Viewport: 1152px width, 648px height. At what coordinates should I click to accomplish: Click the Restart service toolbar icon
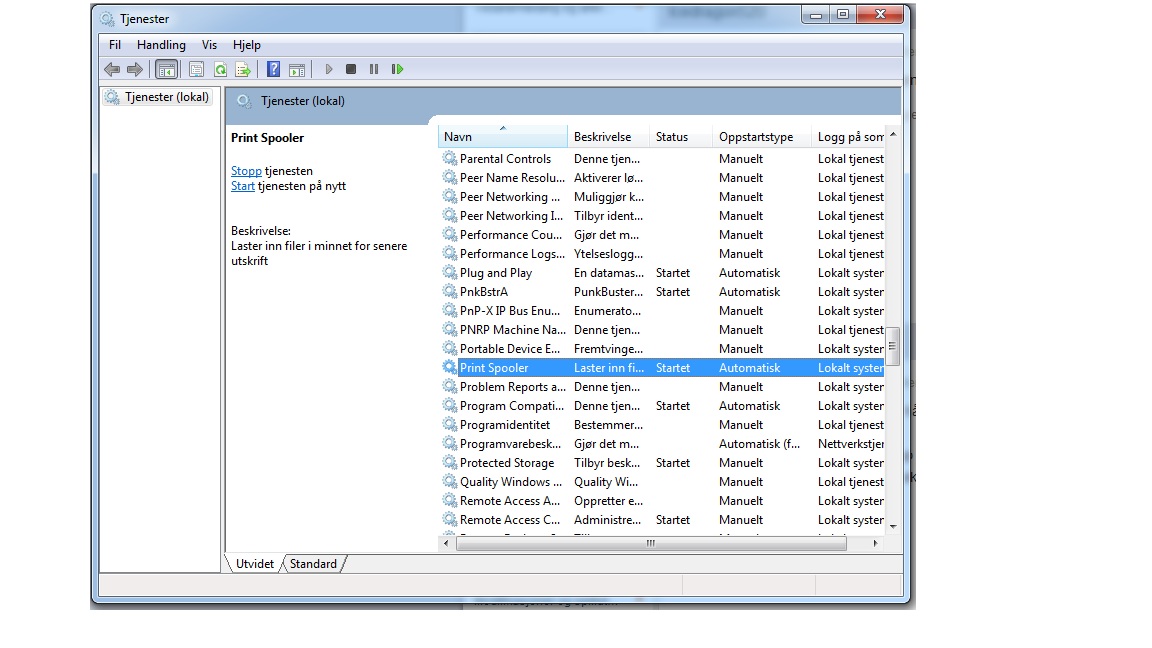pyautogui.click(x=397, y=69)
